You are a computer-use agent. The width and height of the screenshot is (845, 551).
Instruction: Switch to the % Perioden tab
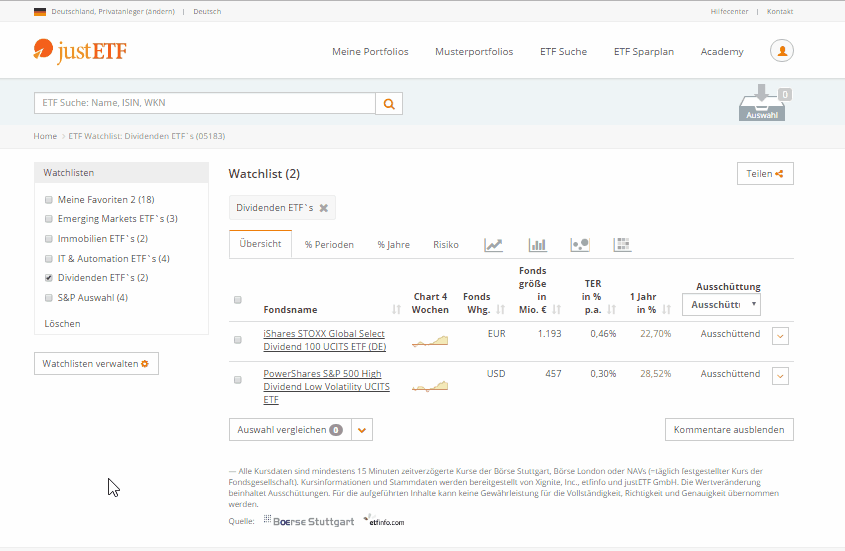pos(329,245)
